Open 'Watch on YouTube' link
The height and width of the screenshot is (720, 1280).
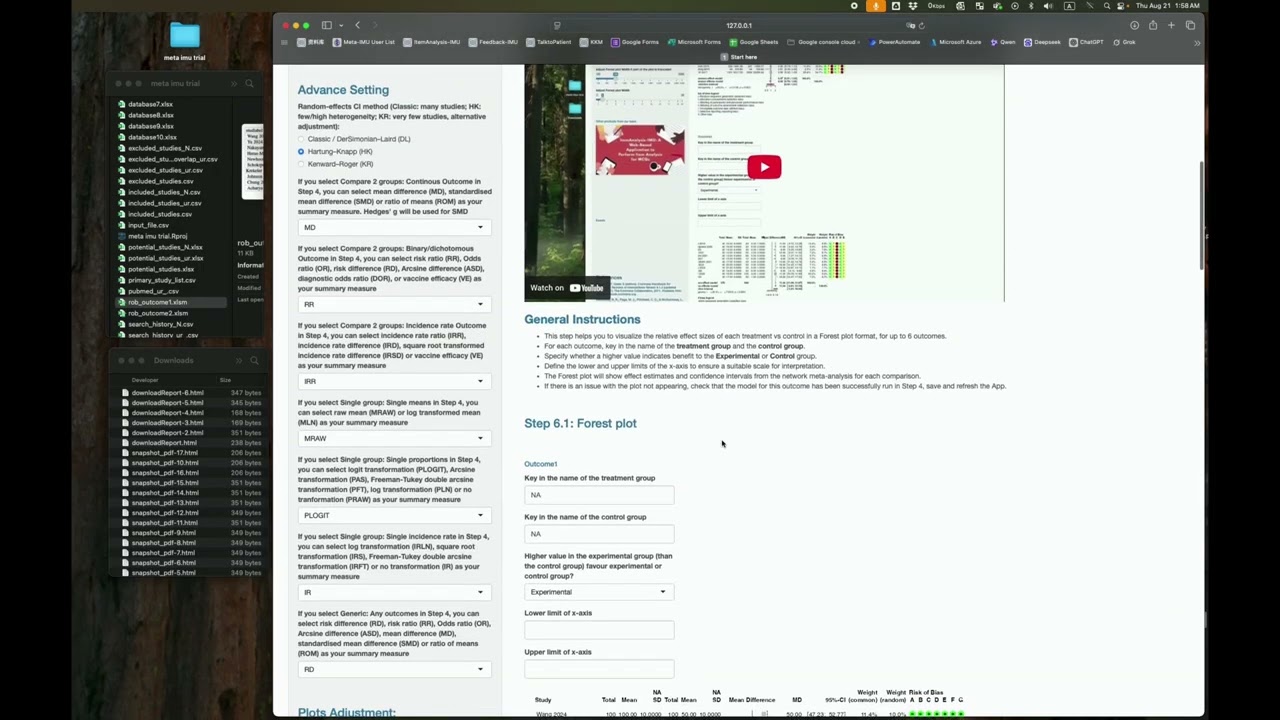tap(567, 288)
